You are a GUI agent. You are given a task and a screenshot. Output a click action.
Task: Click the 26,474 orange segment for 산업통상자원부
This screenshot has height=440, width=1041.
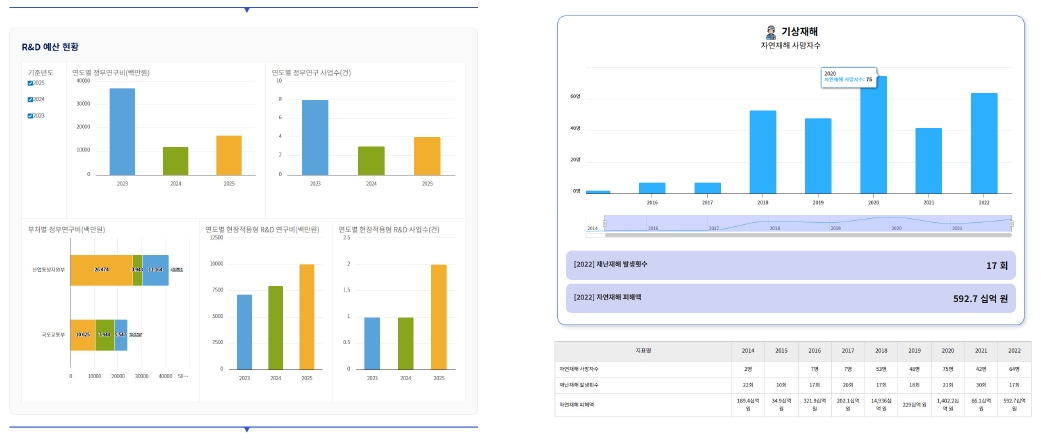click(102, 270)
